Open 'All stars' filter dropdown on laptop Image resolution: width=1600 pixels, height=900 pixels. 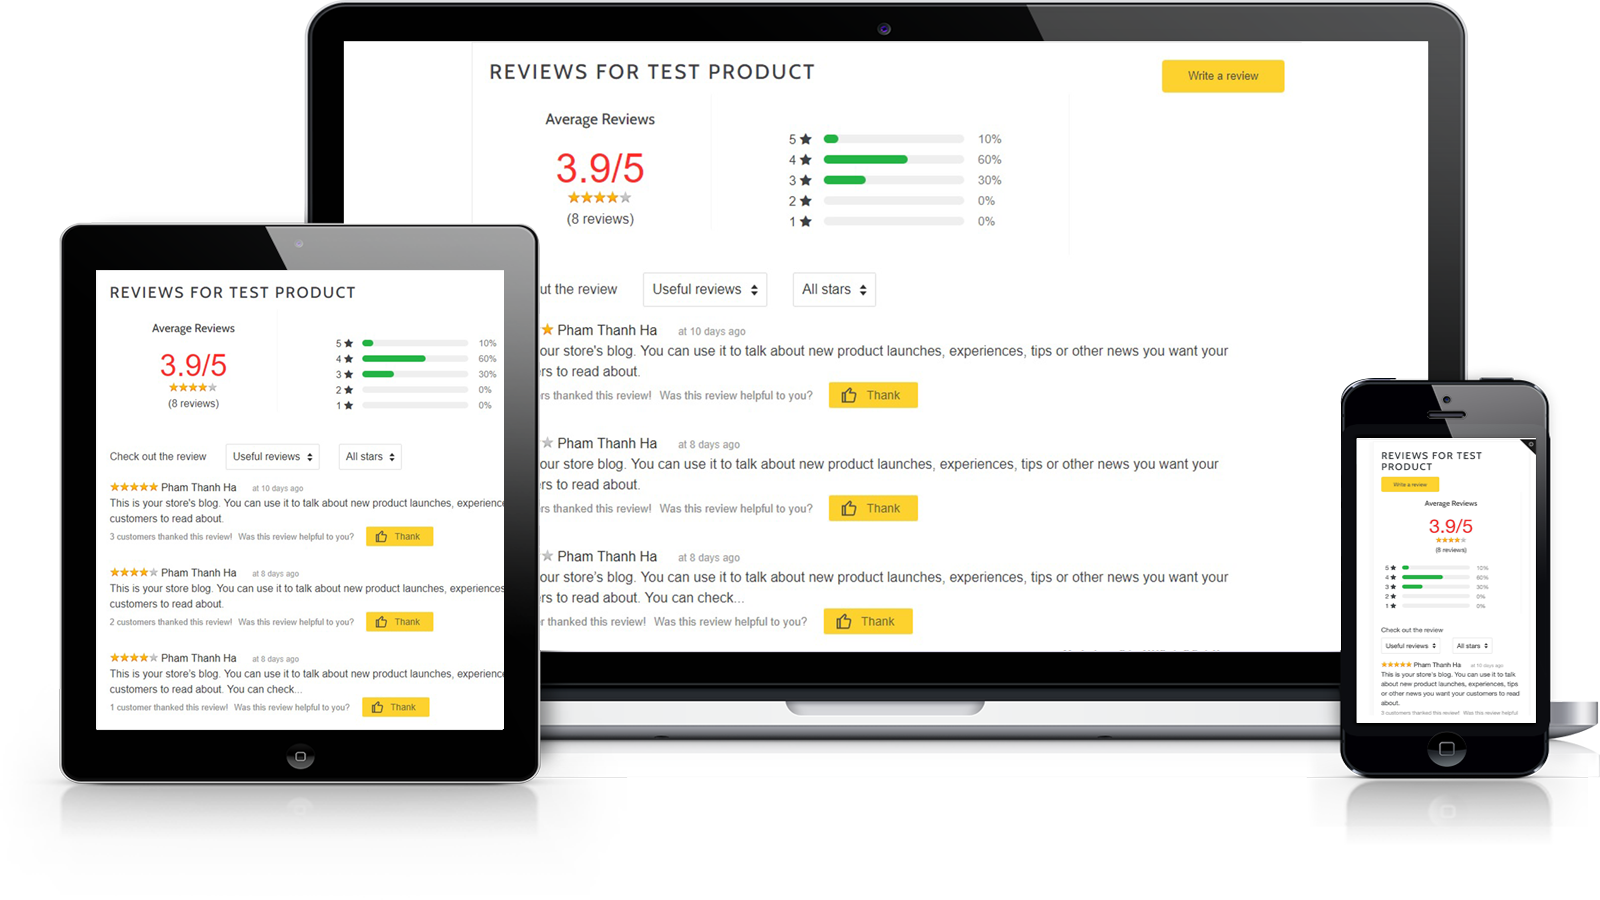point(833,290)
